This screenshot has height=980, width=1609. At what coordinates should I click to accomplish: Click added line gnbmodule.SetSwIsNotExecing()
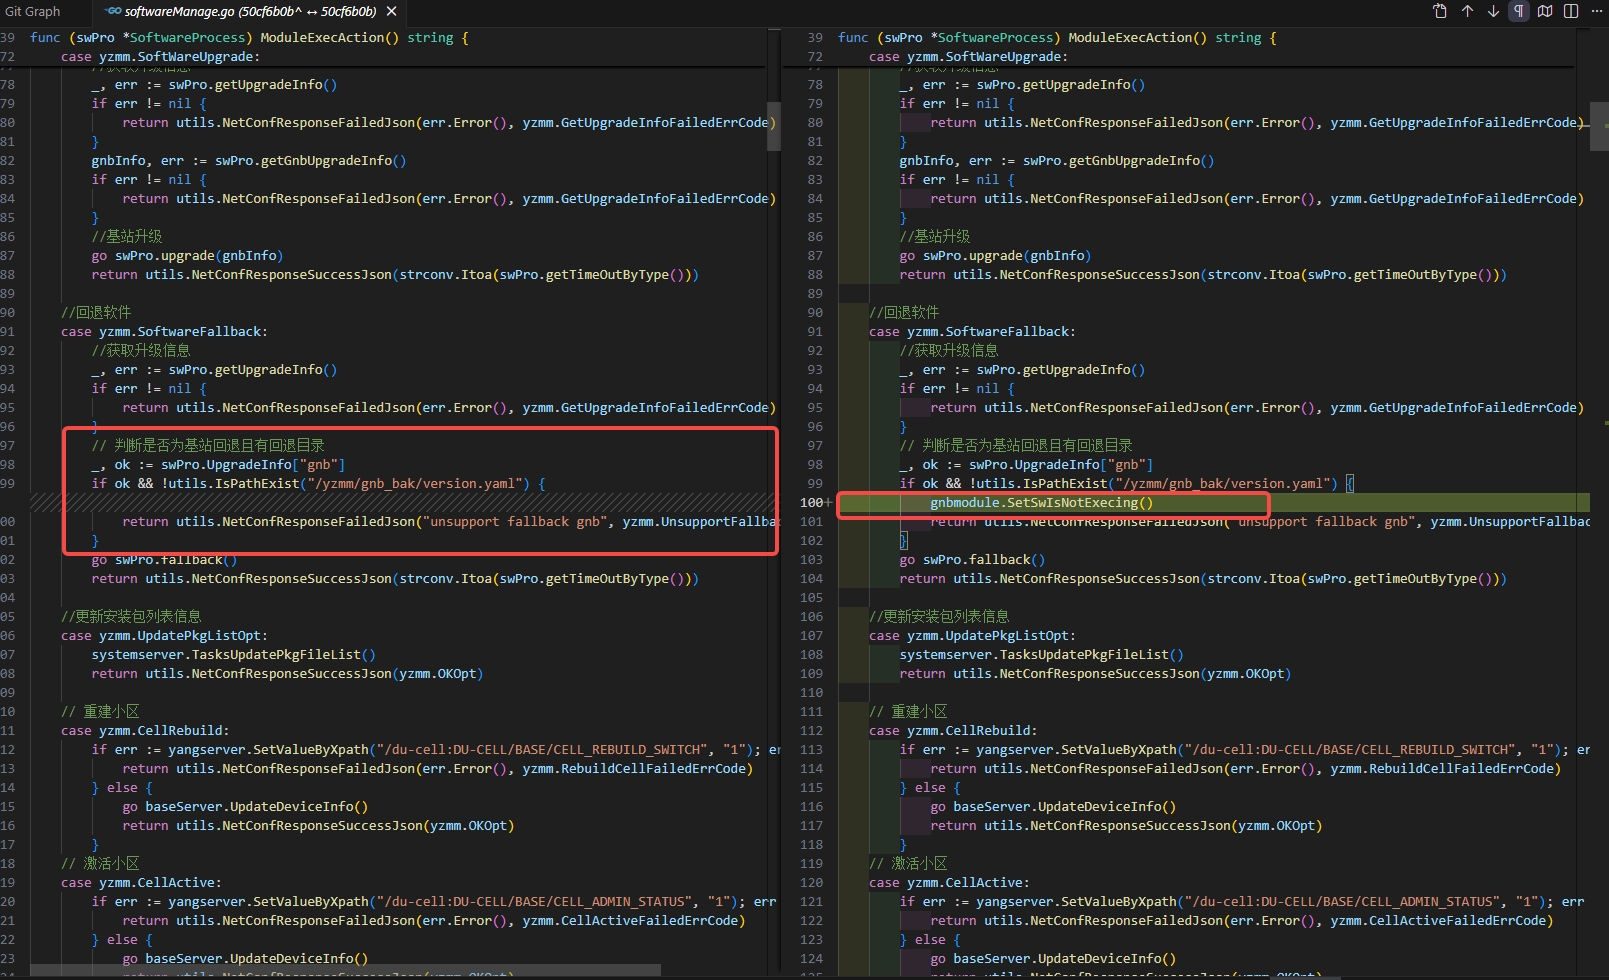click(1041, 503)
